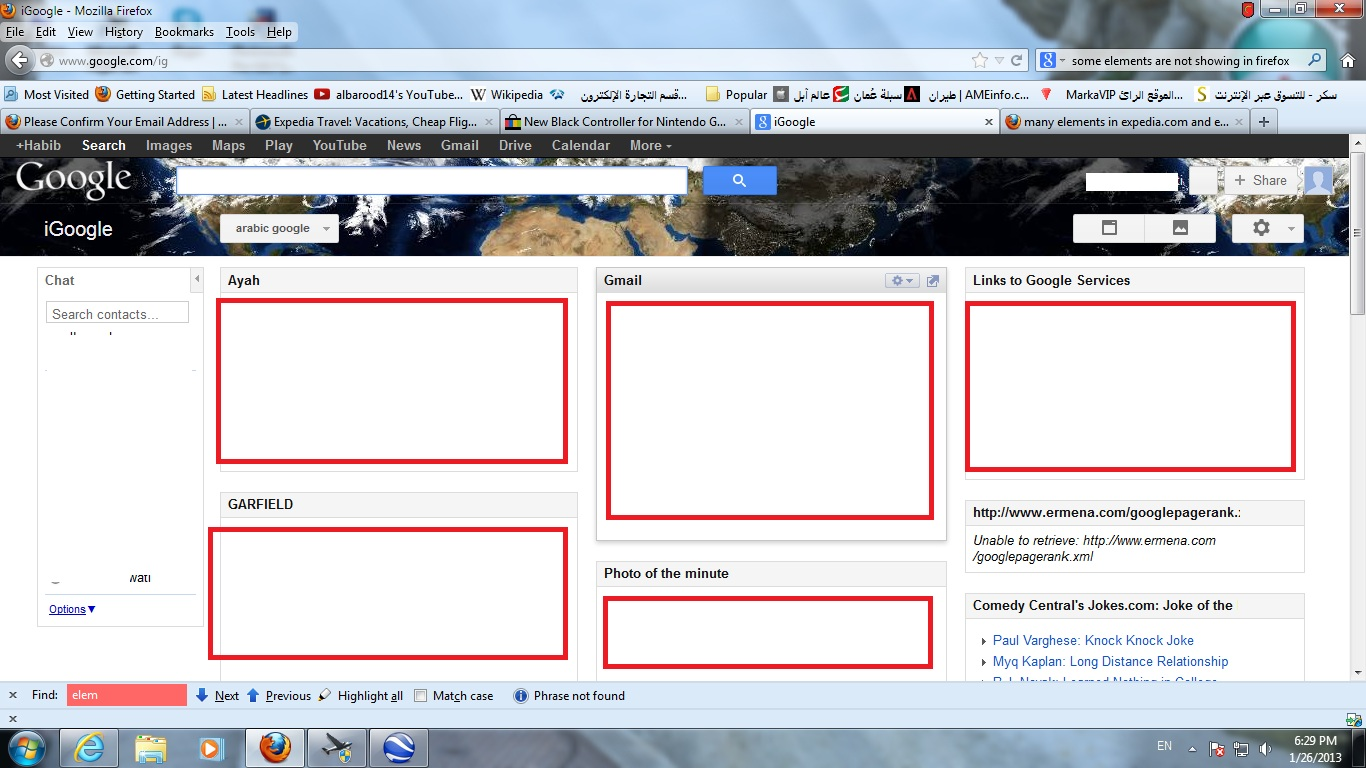Click the airplane application taskbar icon
Viewport: 1366px width, 768px height.
[x=337, y=748]
